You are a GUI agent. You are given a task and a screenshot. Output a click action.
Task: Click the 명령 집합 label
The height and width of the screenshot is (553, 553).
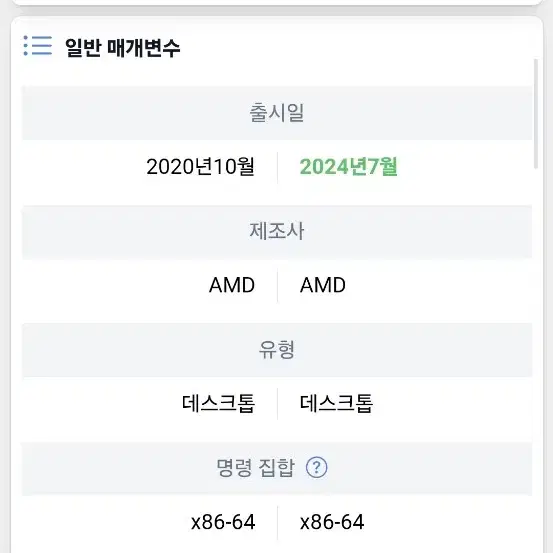255,468
